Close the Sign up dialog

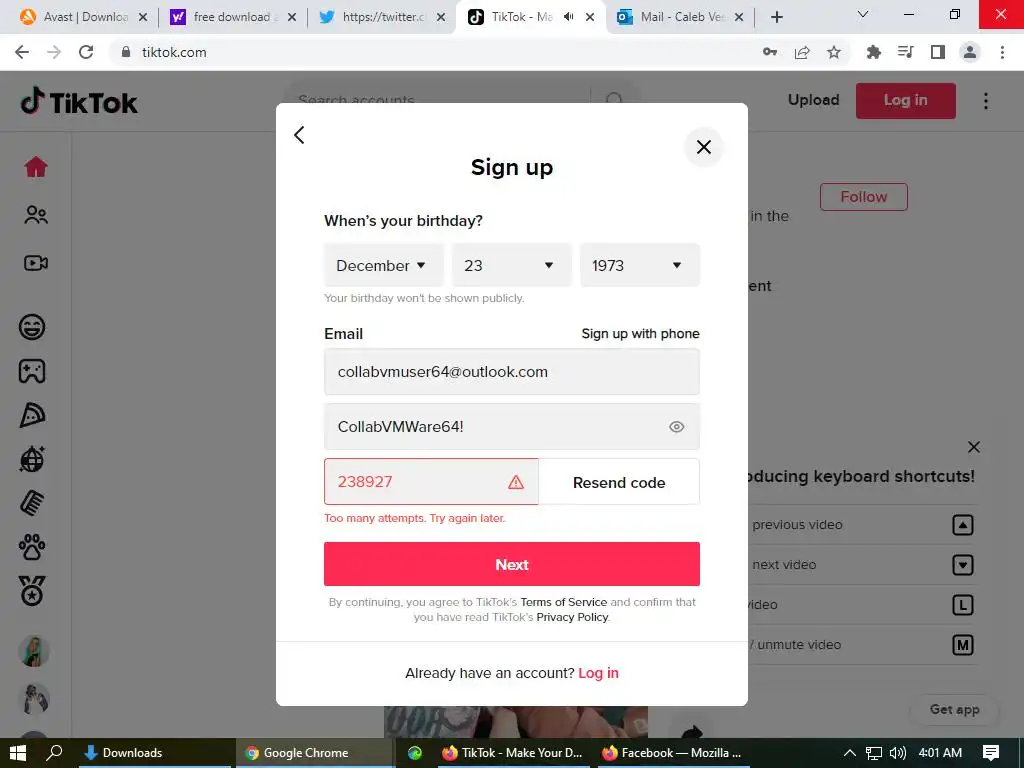coord(703,147)
